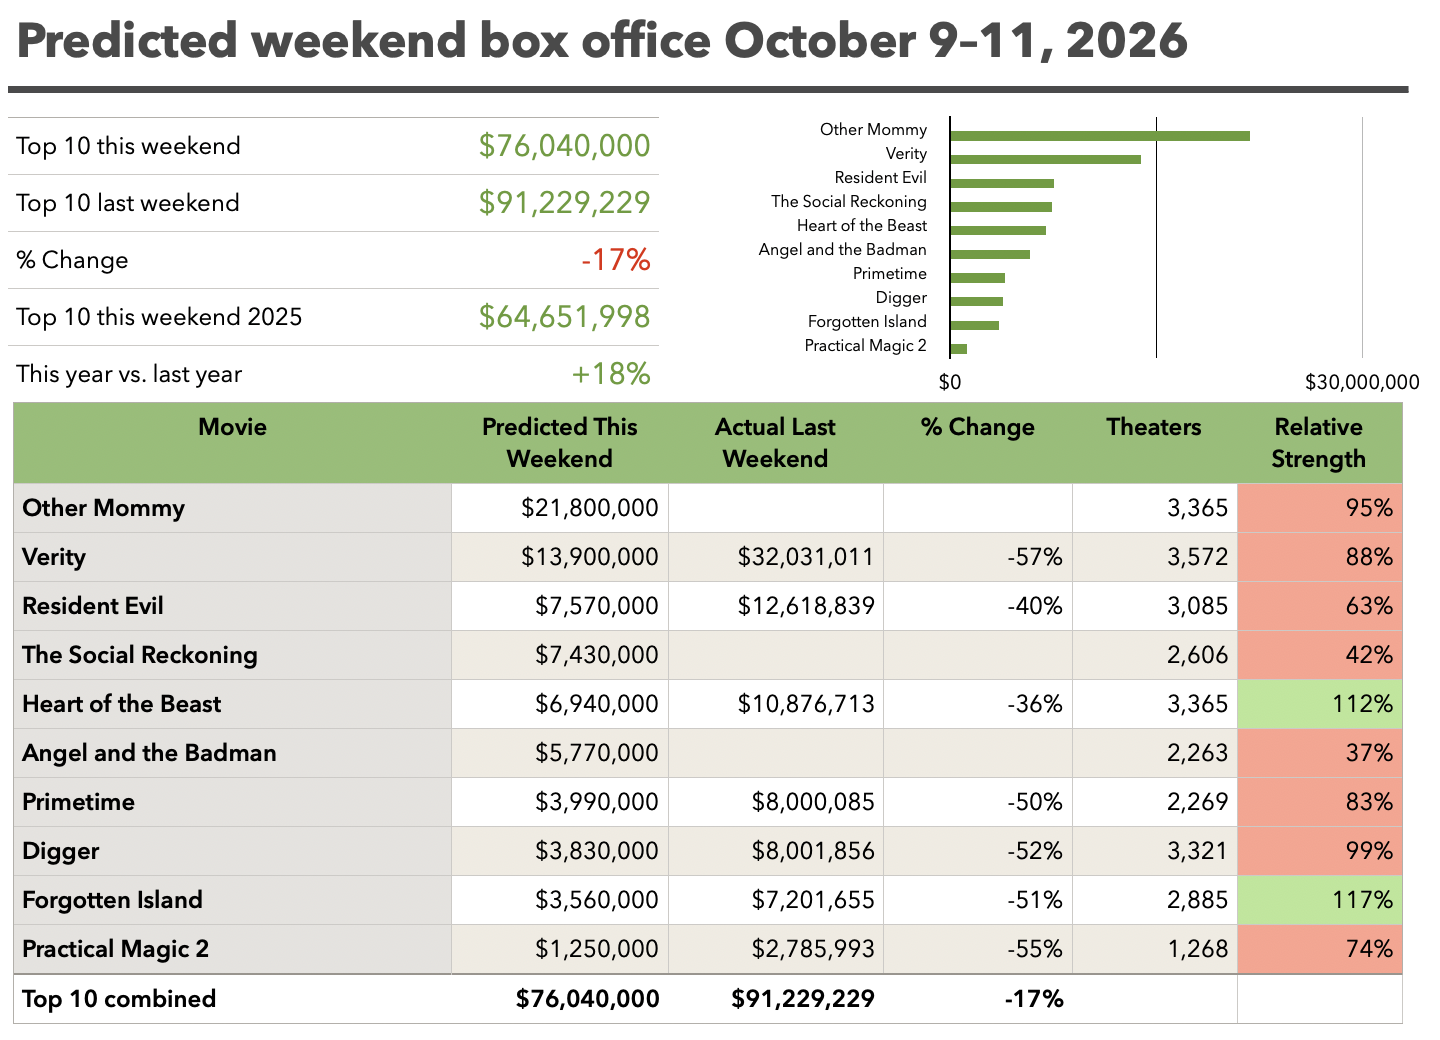This screenshot has height=1040, width=1440.
Task: Select the Other Mommy bar in the chart
Action: tap(1100, 136)
